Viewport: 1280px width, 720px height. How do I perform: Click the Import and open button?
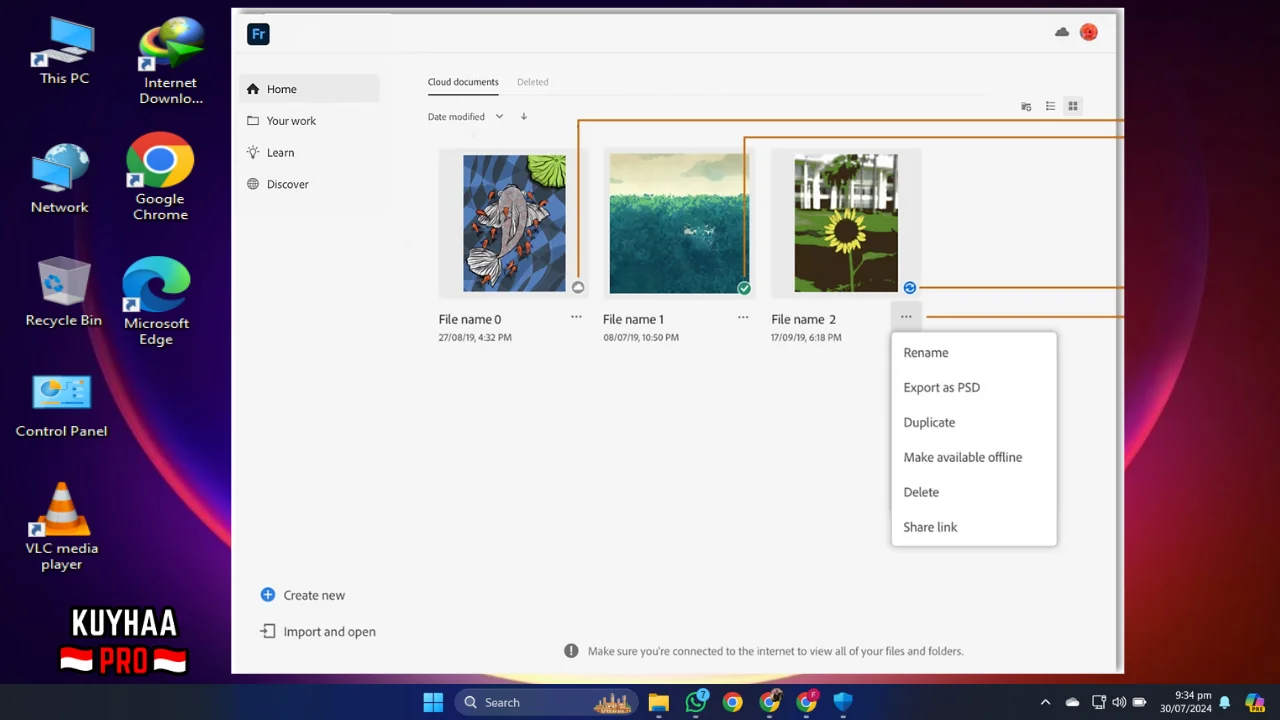tap(318, 632)
